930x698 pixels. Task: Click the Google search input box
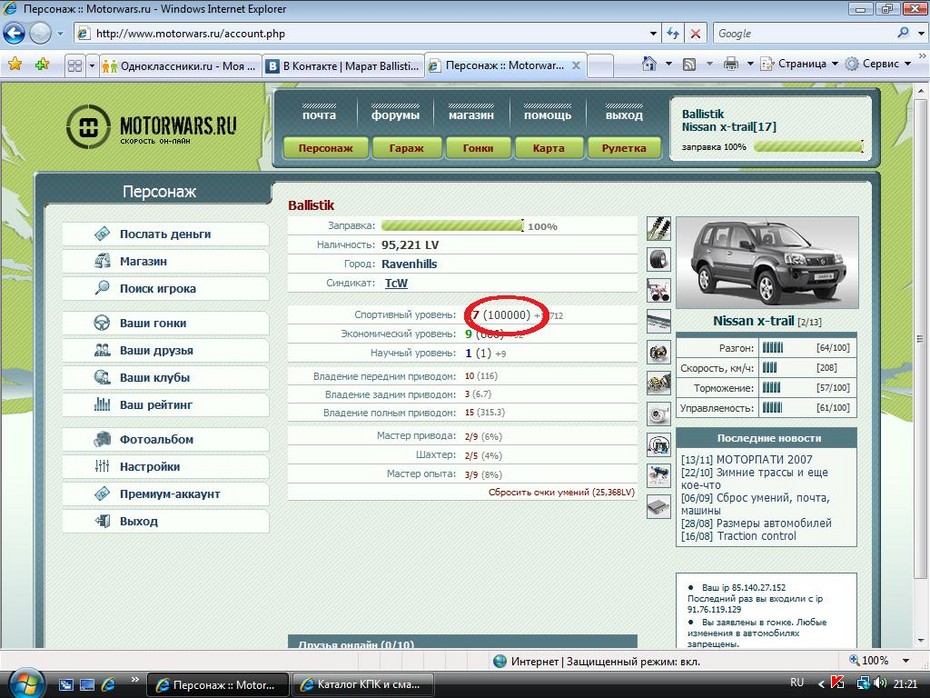coord(805,33)
